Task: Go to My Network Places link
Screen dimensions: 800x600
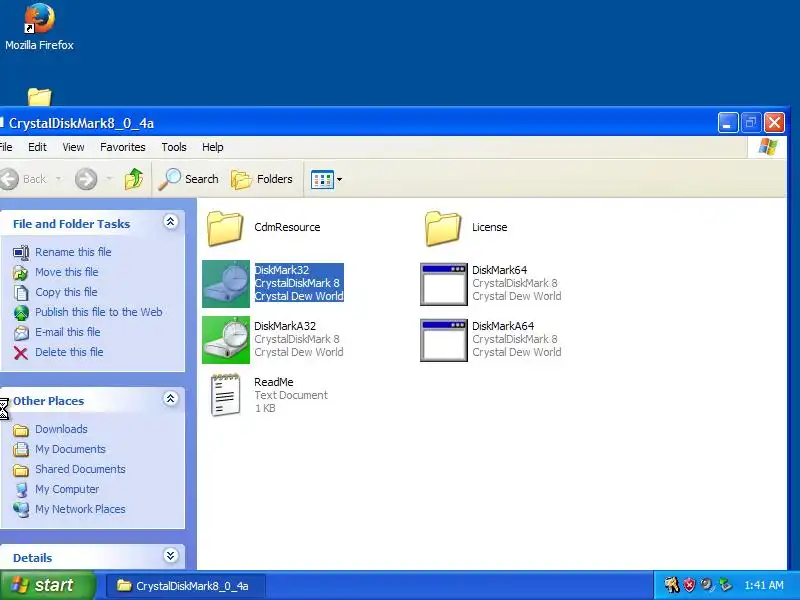Action: click(x=80, y=509)
